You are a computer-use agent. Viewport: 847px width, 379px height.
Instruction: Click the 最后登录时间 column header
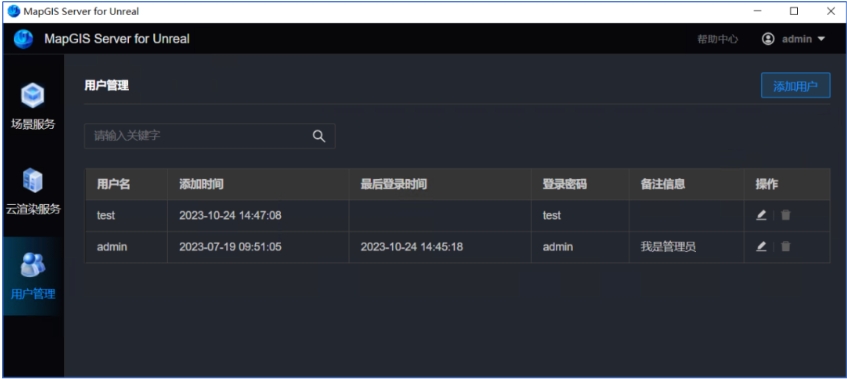click(394, 184)
